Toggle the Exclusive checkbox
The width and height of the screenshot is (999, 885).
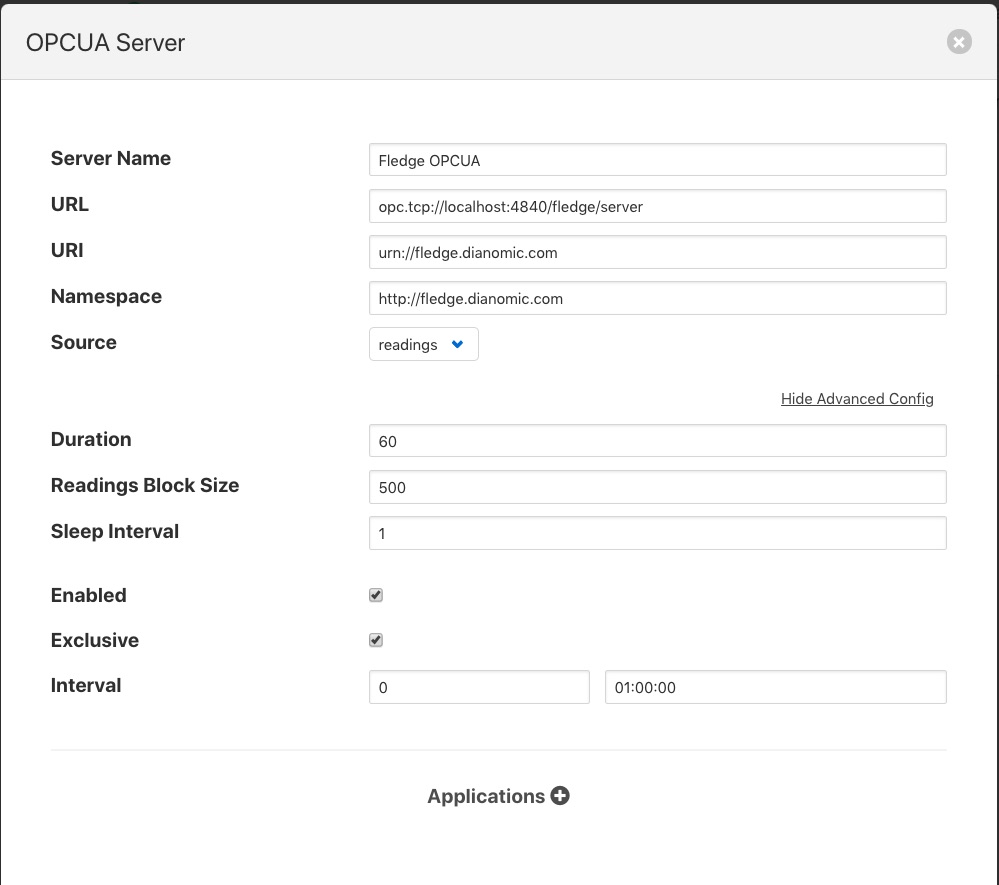pos(376,640)
